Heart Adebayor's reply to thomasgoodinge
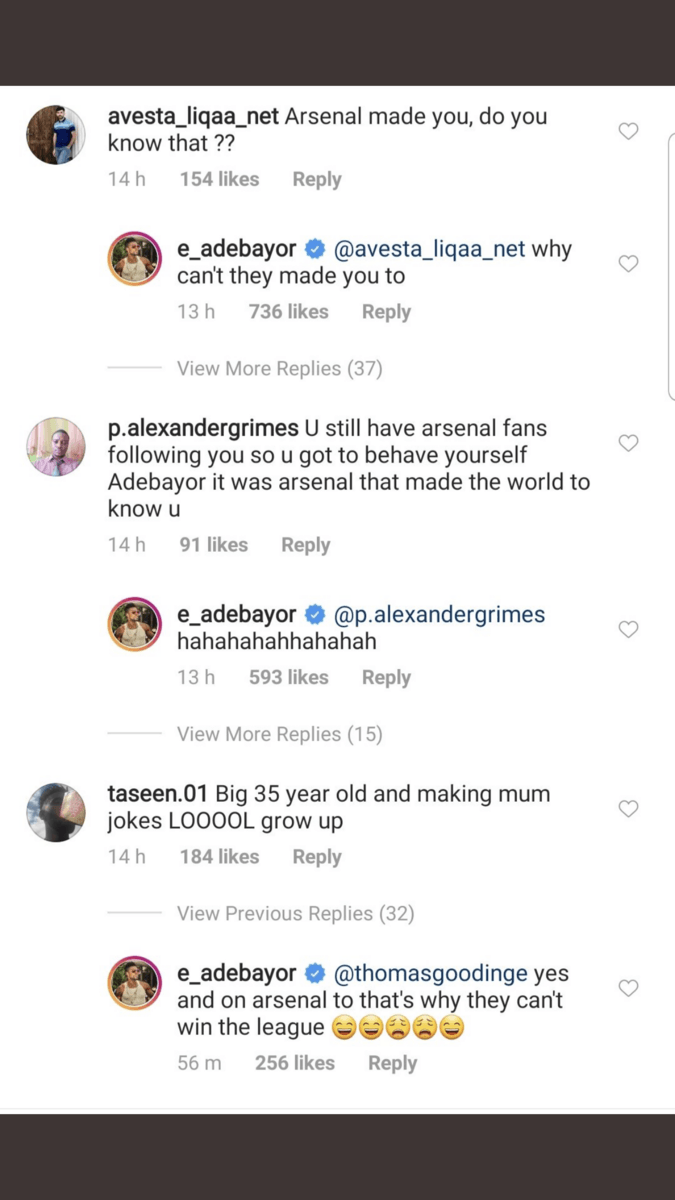 [x=628, y=988]
